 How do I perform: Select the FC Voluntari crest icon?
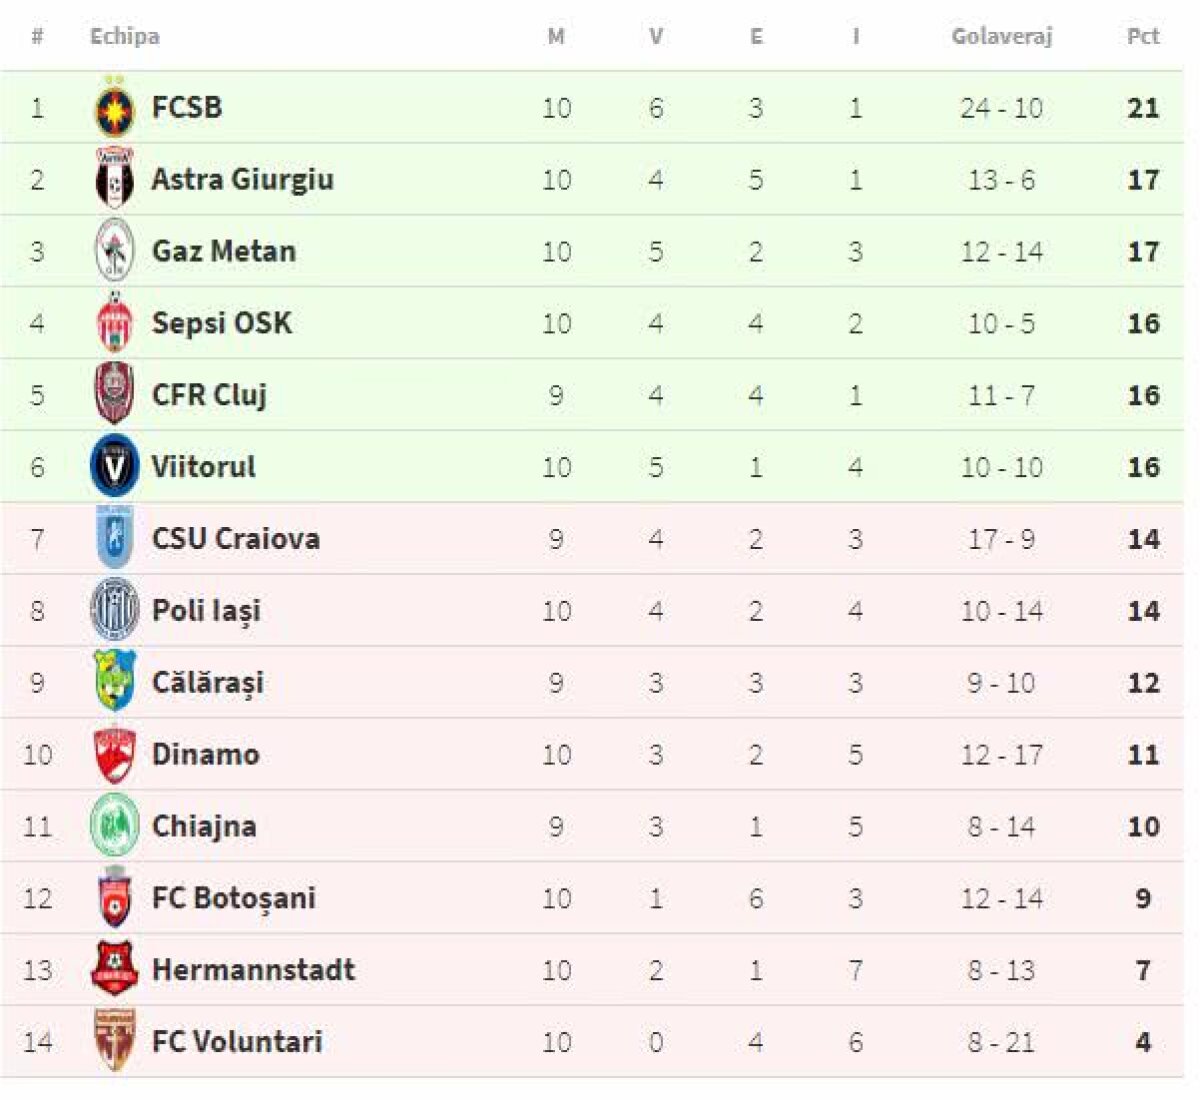tap(115, 1042)
